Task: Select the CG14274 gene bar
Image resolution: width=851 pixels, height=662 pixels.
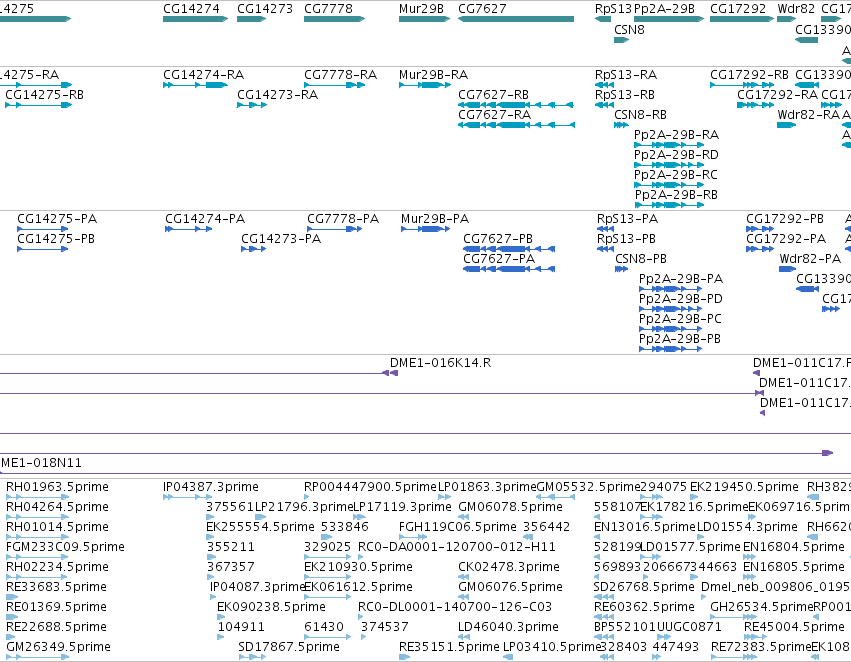Action: [195, 19]
